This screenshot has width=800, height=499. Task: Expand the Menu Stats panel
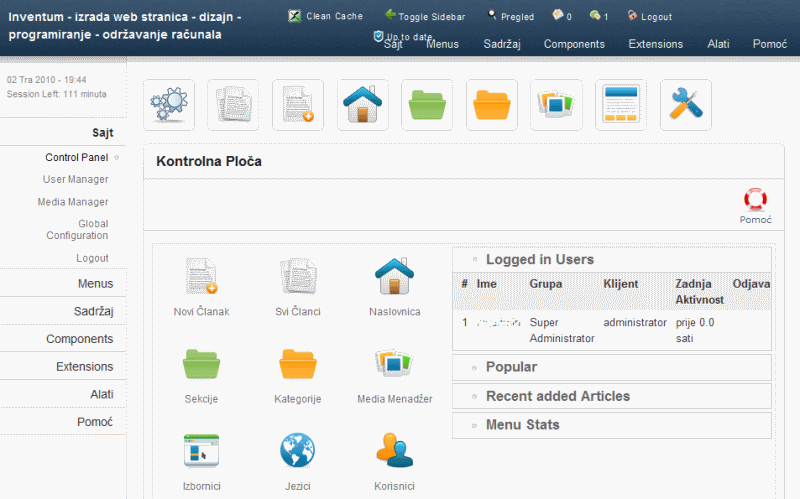(x=522, y=425)
